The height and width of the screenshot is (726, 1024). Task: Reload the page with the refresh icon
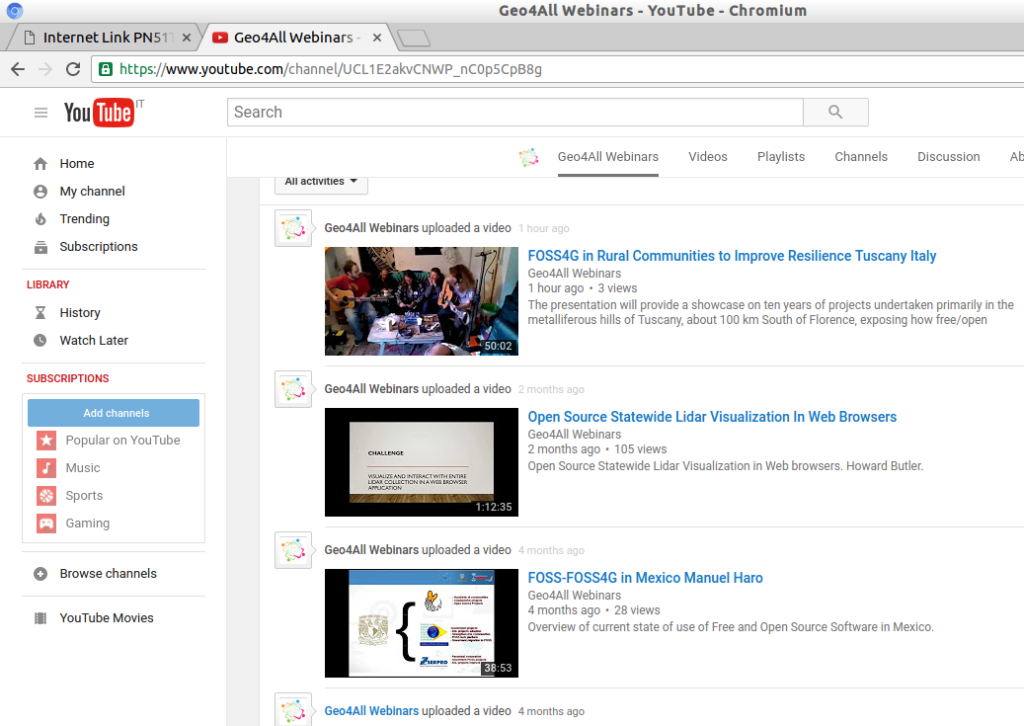pyautogui.click(x=73, y=69)
